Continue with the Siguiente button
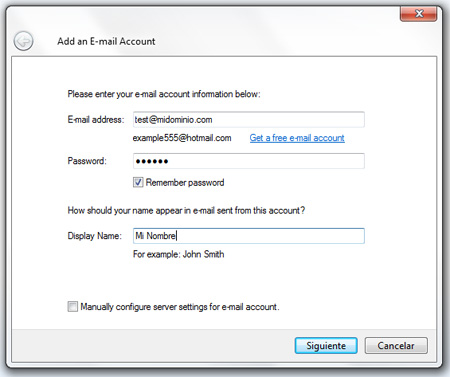 tap(326, 346)
